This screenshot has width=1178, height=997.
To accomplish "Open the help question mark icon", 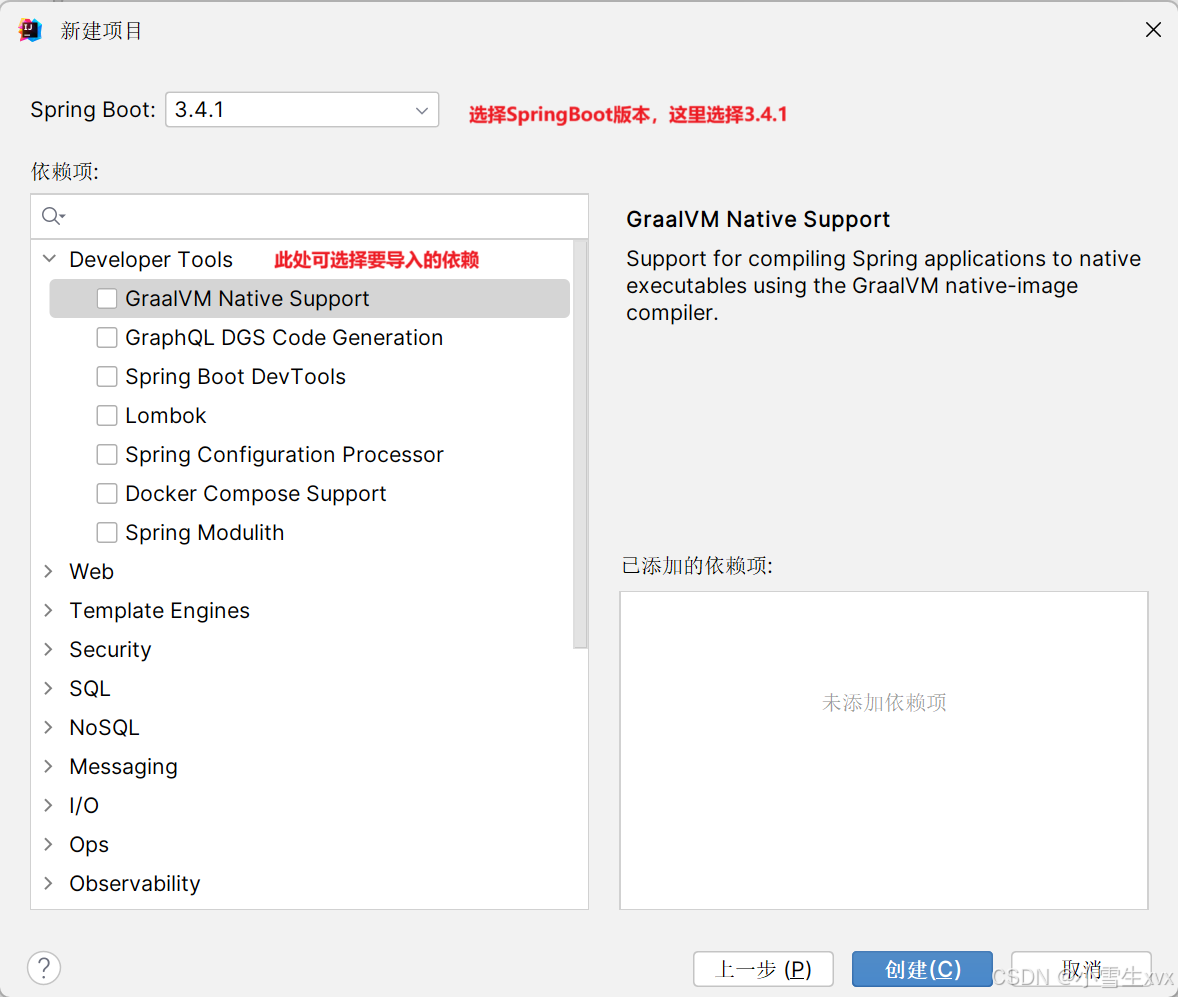I will click(44, 968).
